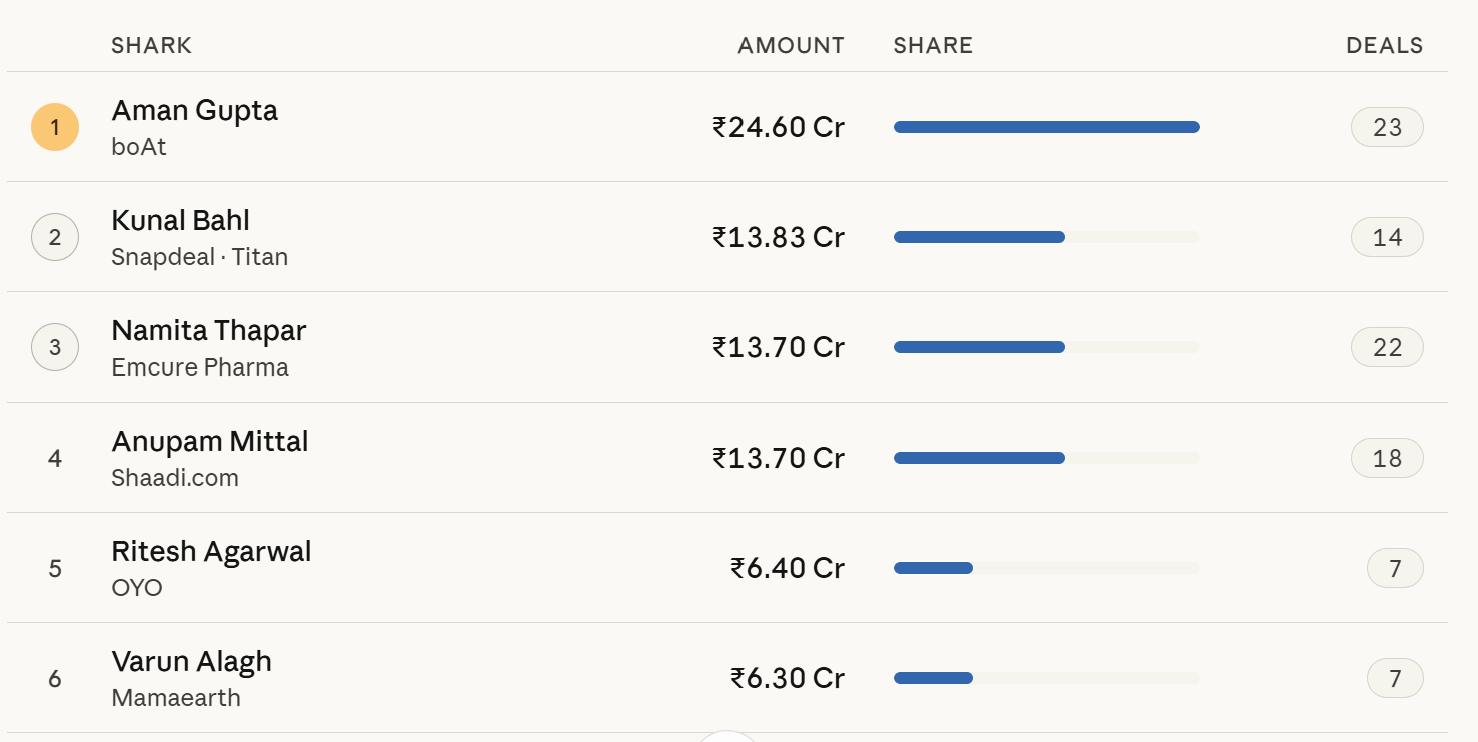The image size is (1478, 742).
Task: Click Aman Gupta's full share bar
Action: pyautogui.click(x=1046, y=127)
